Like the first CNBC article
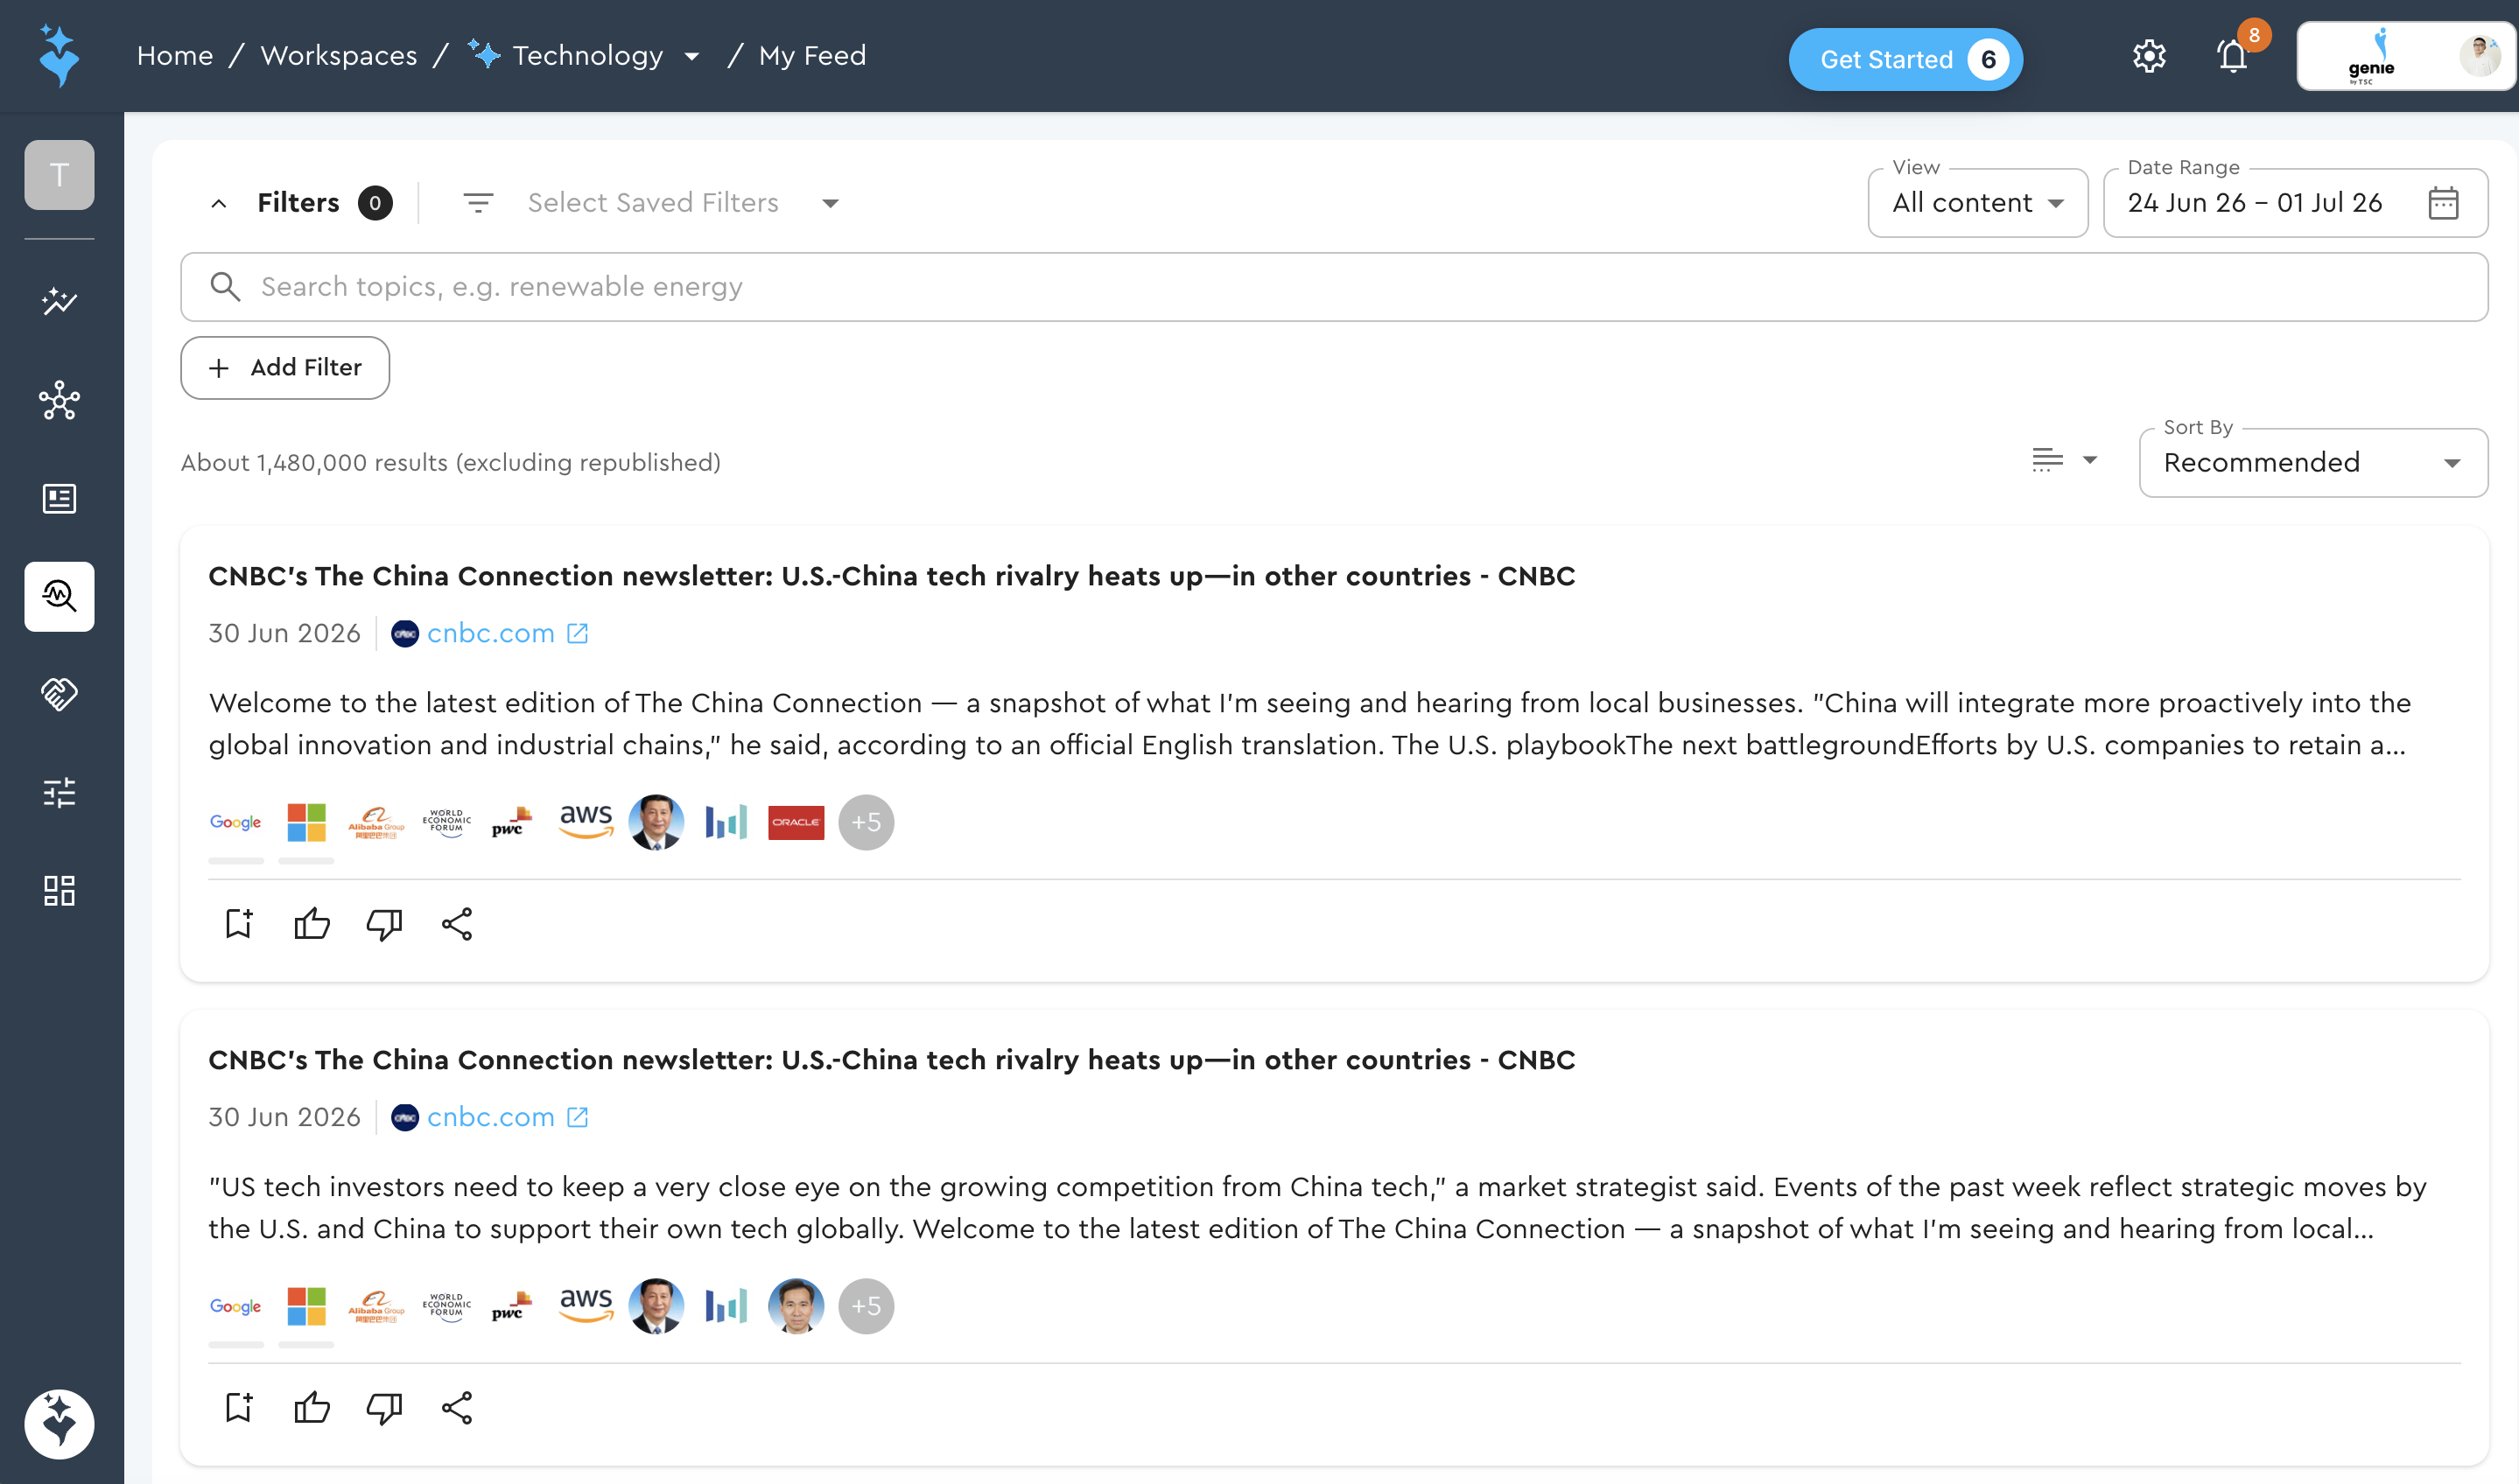 312,923
